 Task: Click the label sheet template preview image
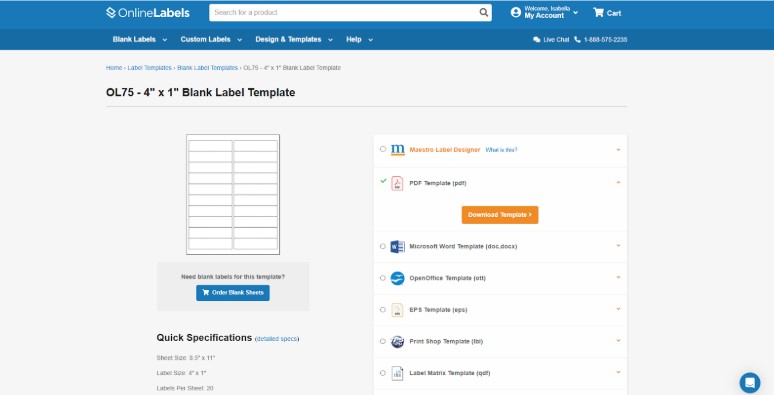point(233,195)
